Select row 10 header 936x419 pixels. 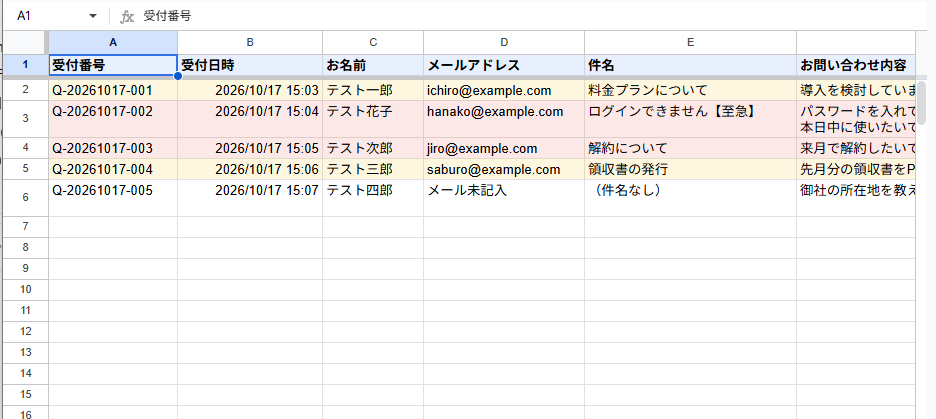[25, 289]
